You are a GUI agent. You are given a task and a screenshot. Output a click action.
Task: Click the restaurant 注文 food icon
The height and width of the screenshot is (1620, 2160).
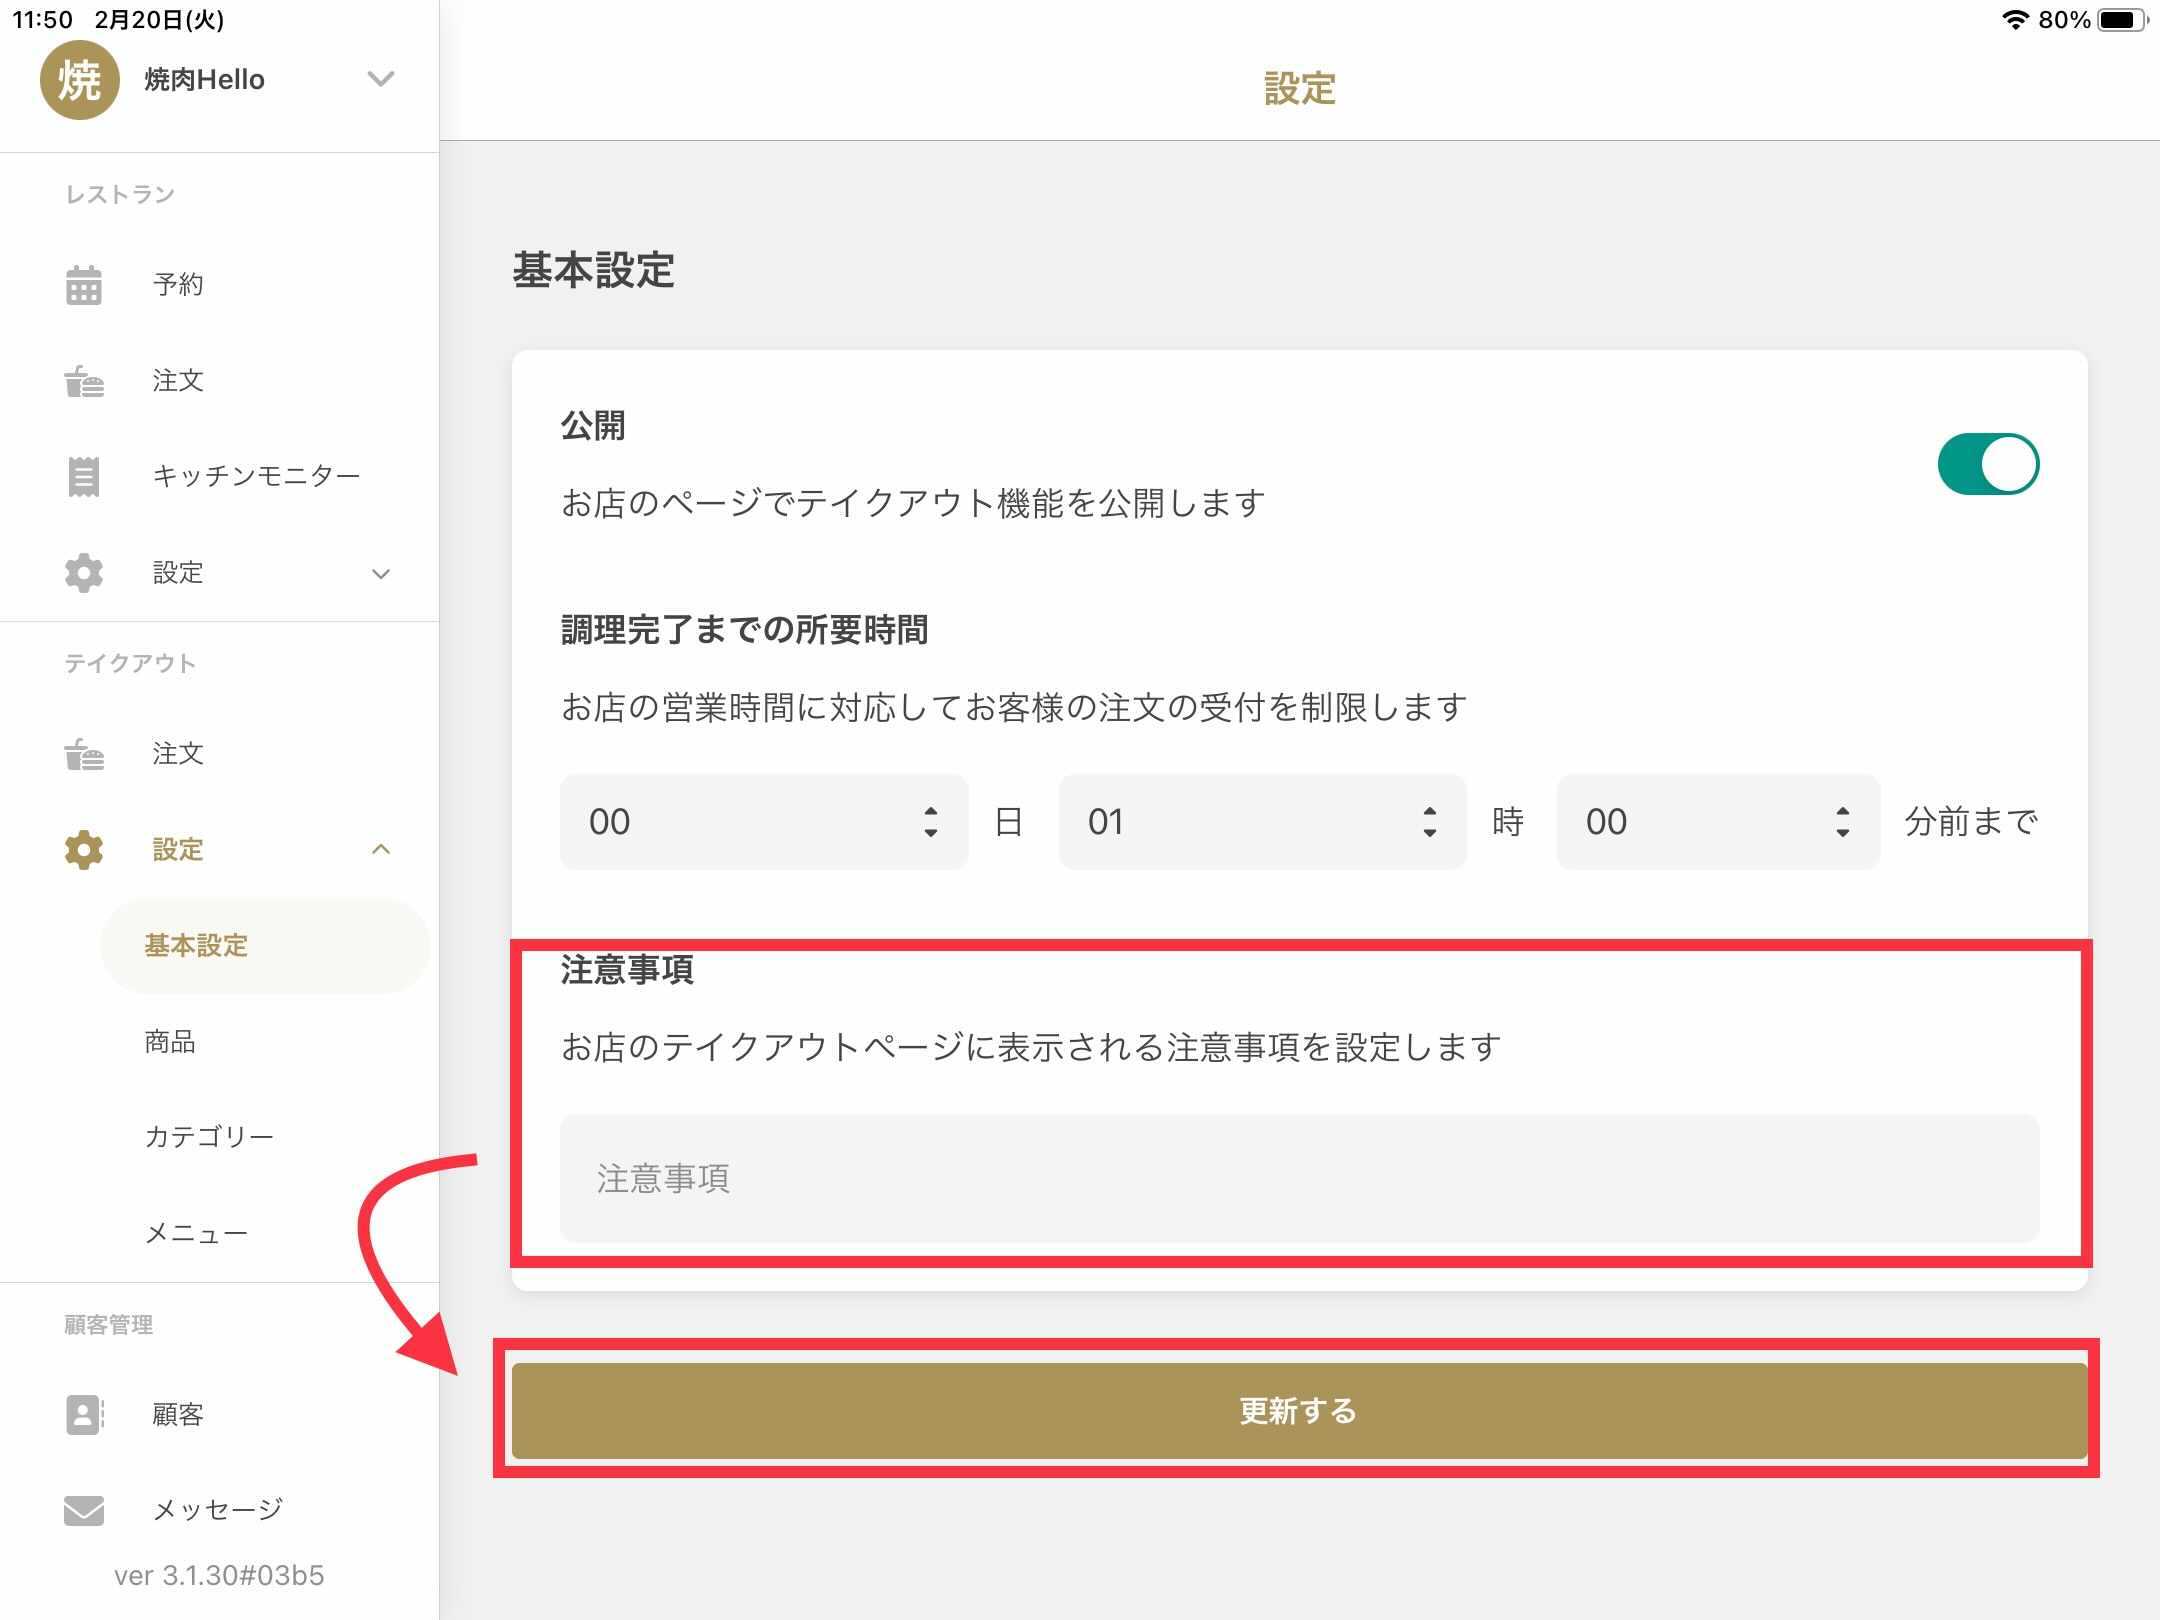click(84, 381)
